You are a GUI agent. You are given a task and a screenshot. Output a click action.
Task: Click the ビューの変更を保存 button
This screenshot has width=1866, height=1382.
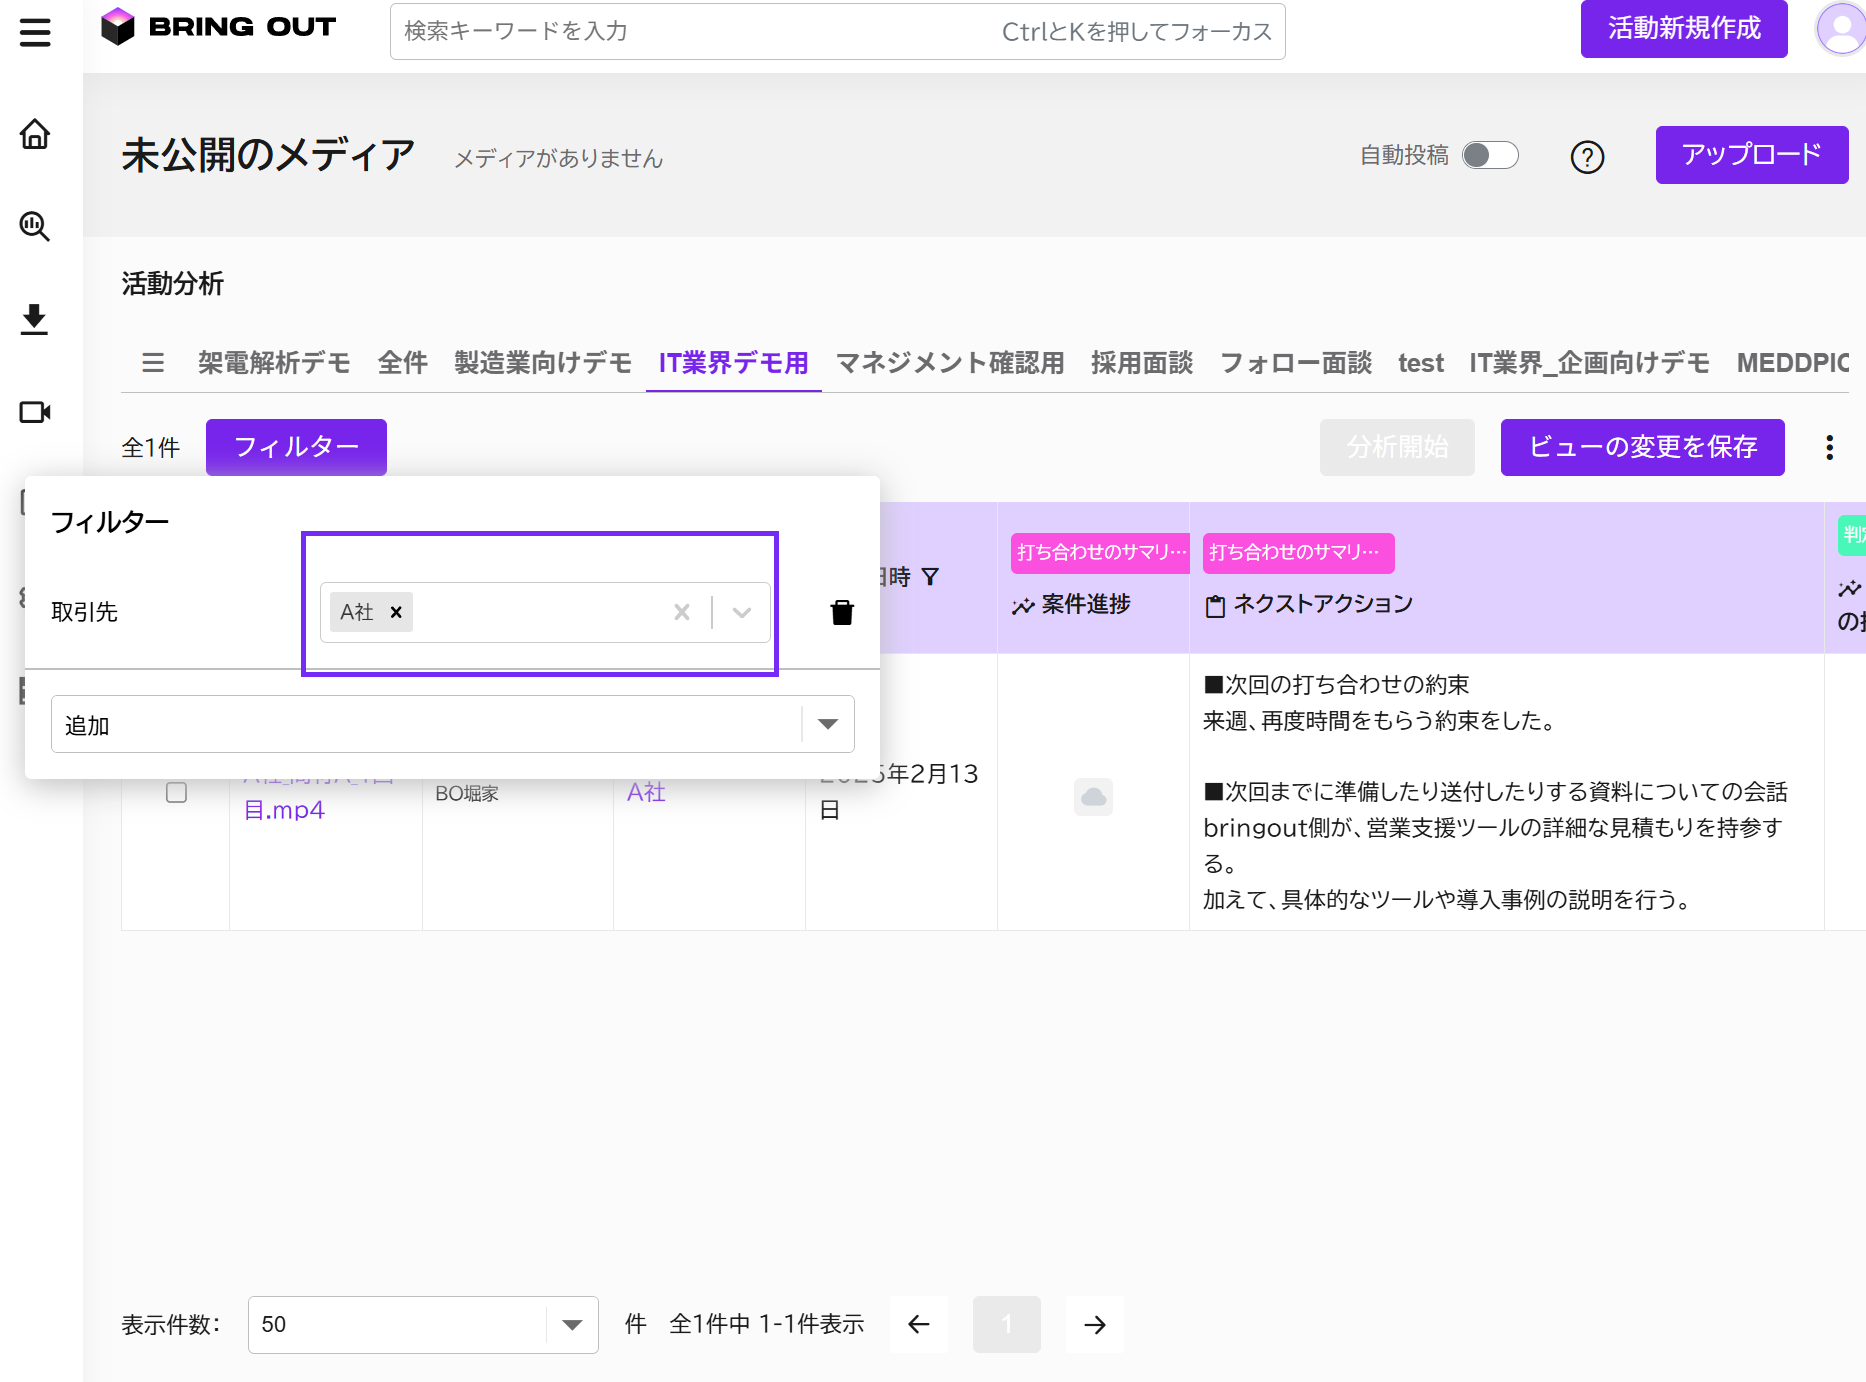[x=1642, y=447]
